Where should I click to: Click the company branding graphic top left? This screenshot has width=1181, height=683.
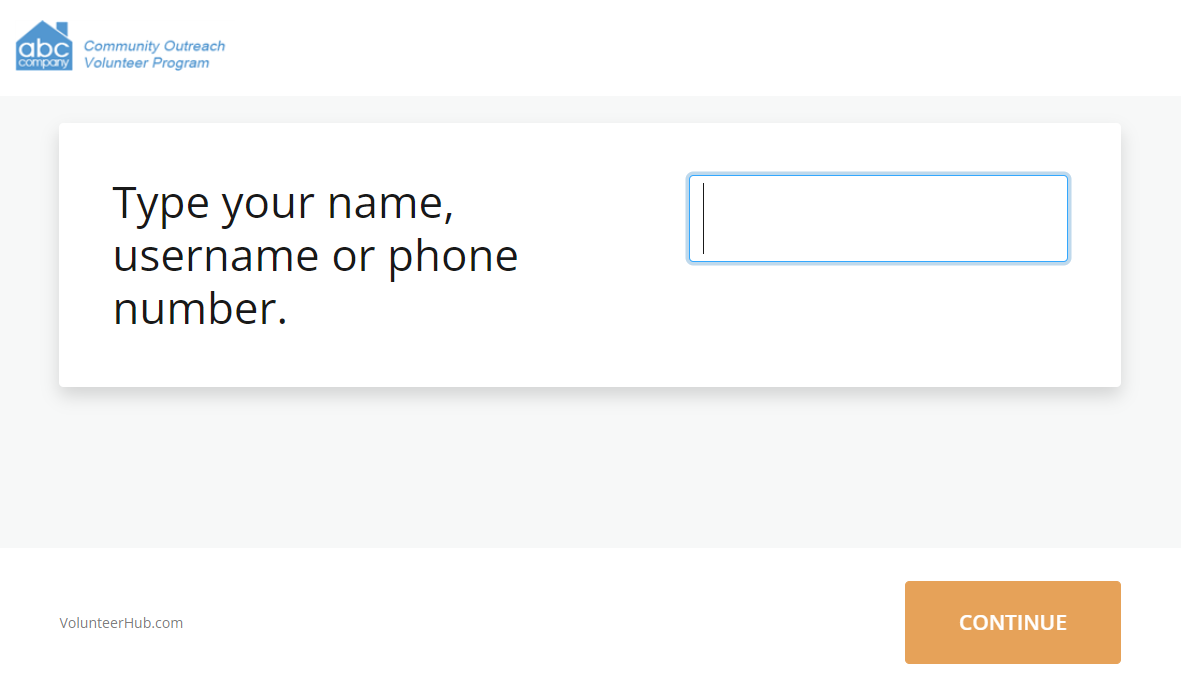click(x=42, y=44)
